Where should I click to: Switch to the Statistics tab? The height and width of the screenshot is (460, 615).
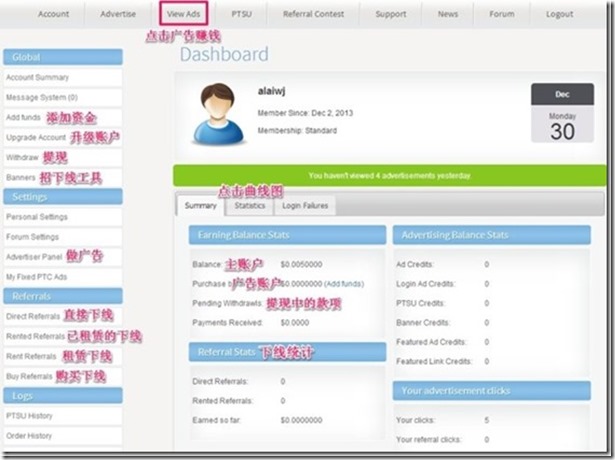click(x=250, y=206)
